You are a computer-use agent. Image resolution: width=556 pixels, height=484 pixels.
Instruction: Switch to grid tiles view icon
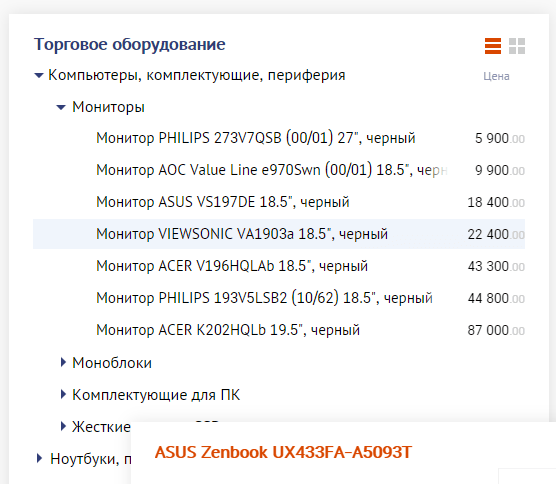coord(517,46)
